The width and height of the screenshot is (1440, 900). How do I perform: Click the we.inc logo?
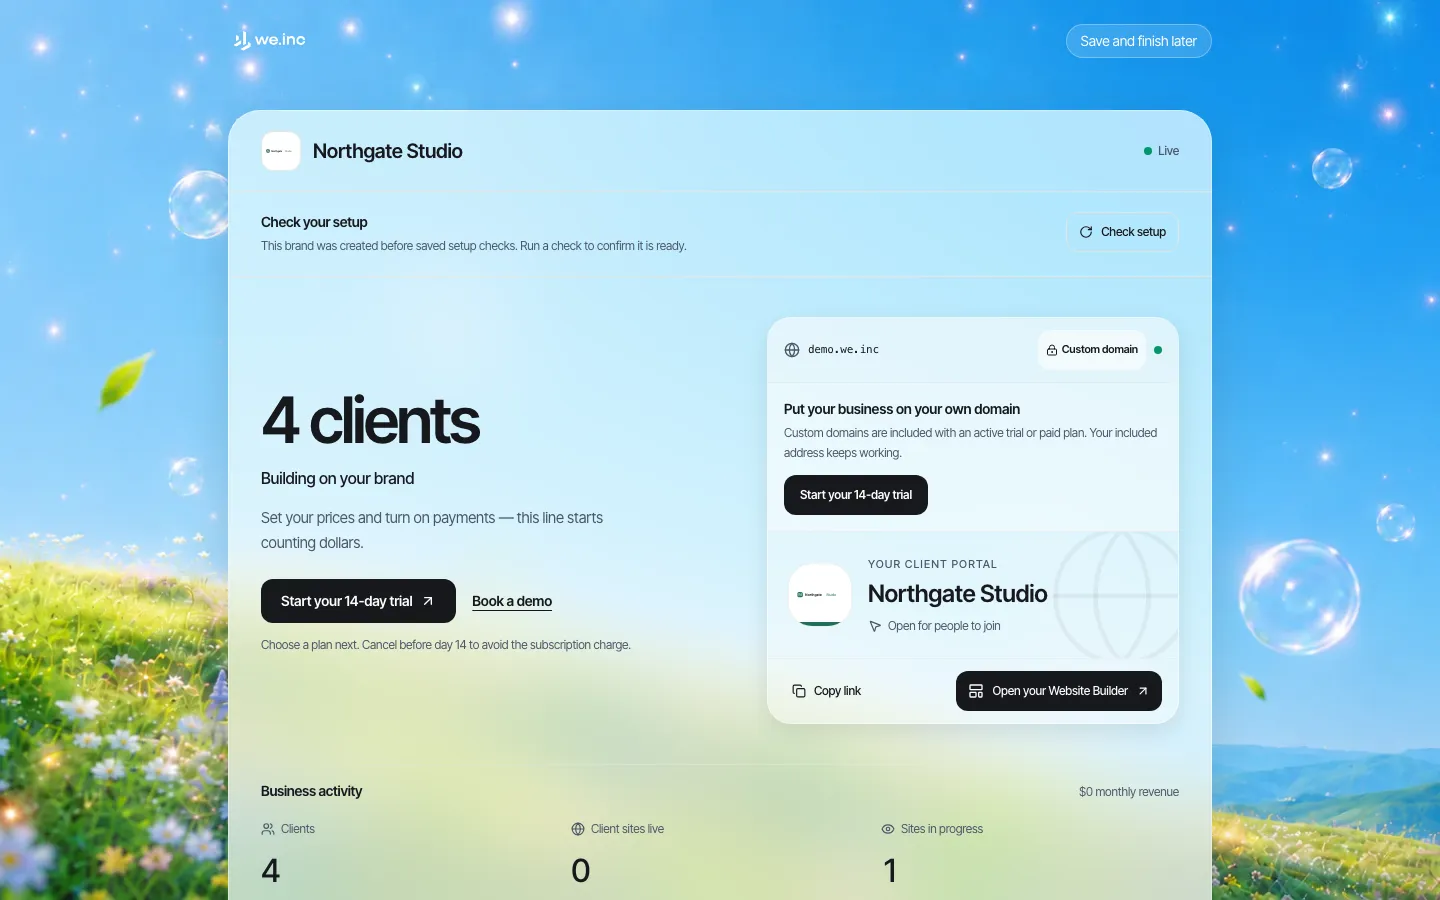pyautogui.click(x=269, y=40)
